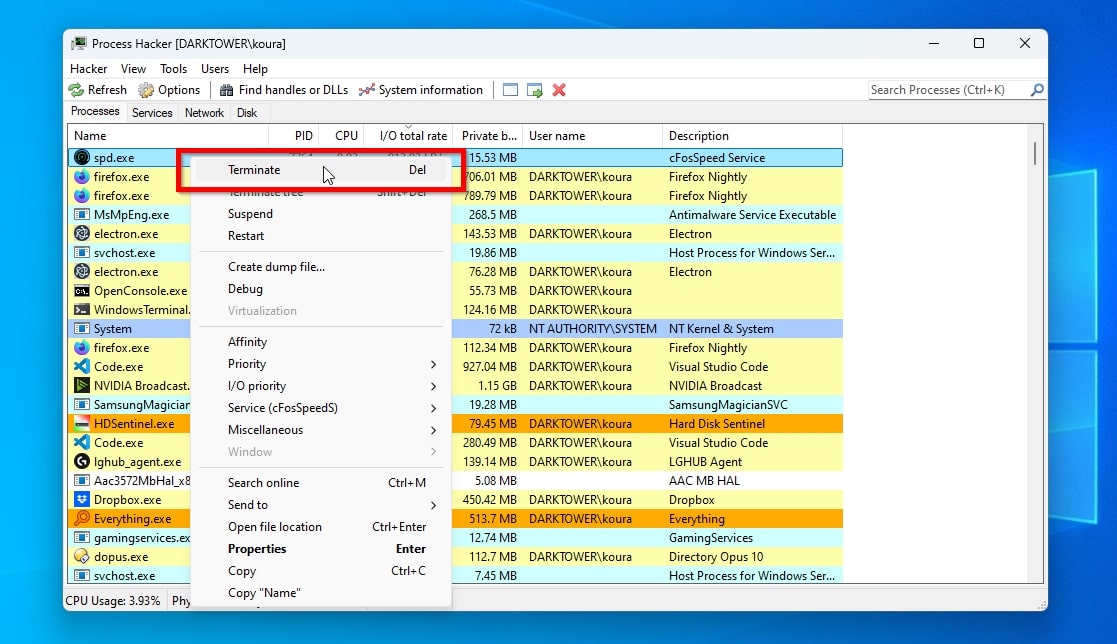Screen dimensions: 1117x644
Task: Open the Hacker menu
Action: point(89,69)
